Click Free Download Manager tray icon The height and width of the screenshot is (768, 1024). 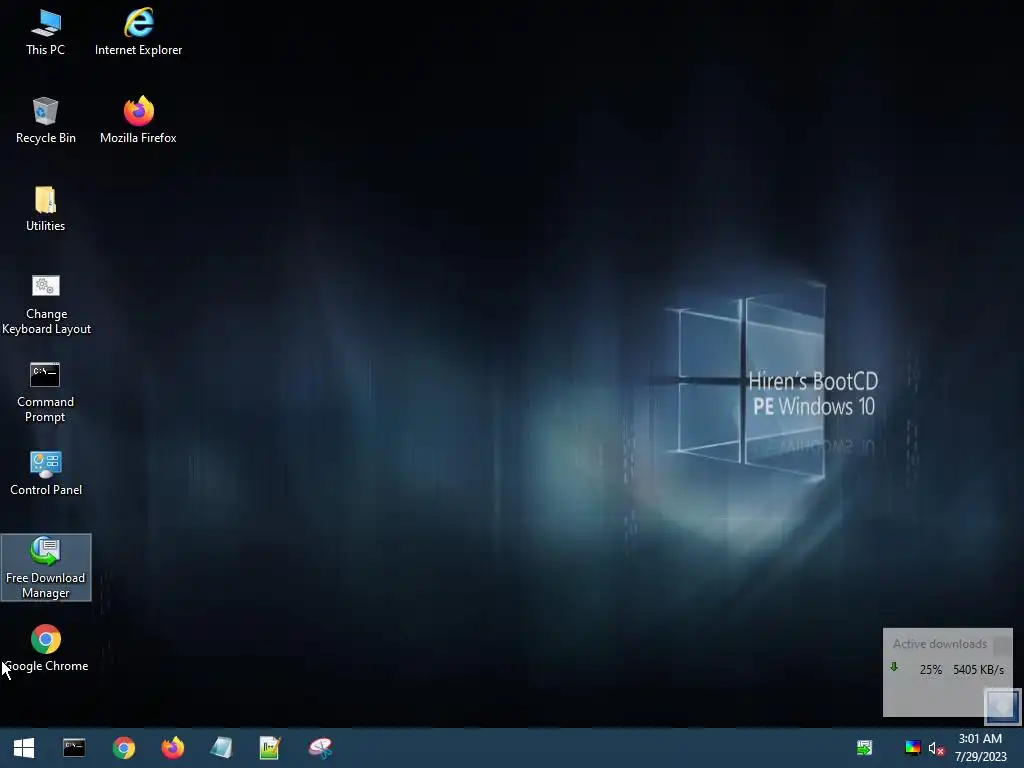[865, 748]
